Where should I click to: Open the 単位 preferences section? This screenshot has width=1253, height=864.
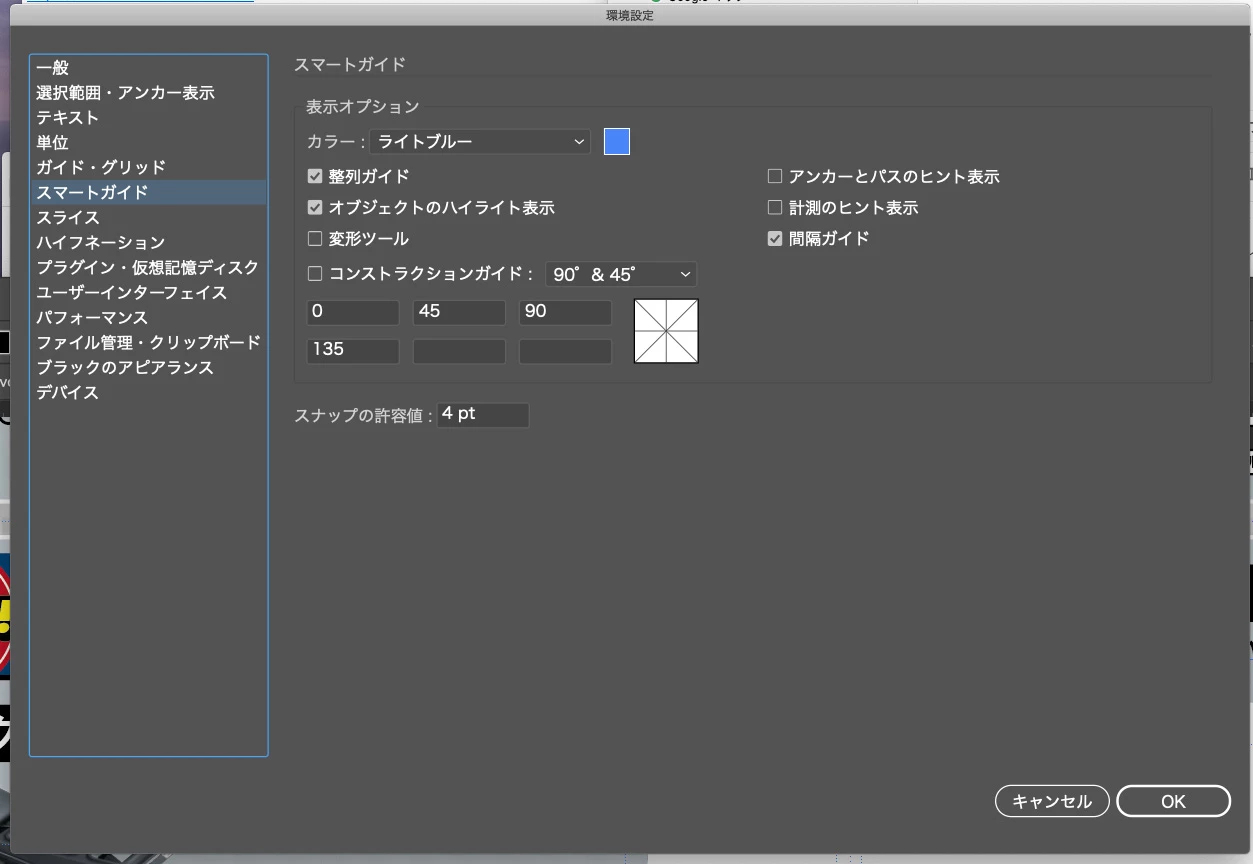pyautogui.click(x=148, y=143)
